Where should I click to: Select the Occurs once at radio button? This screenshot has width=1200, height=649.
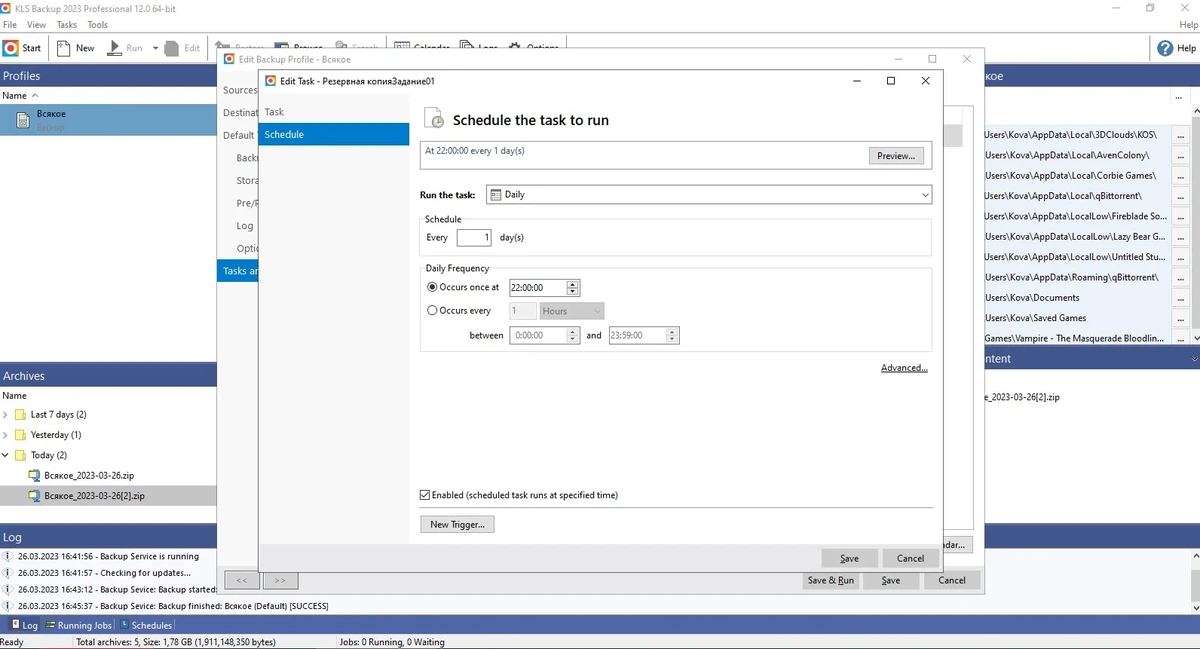[x=432, y=287]
